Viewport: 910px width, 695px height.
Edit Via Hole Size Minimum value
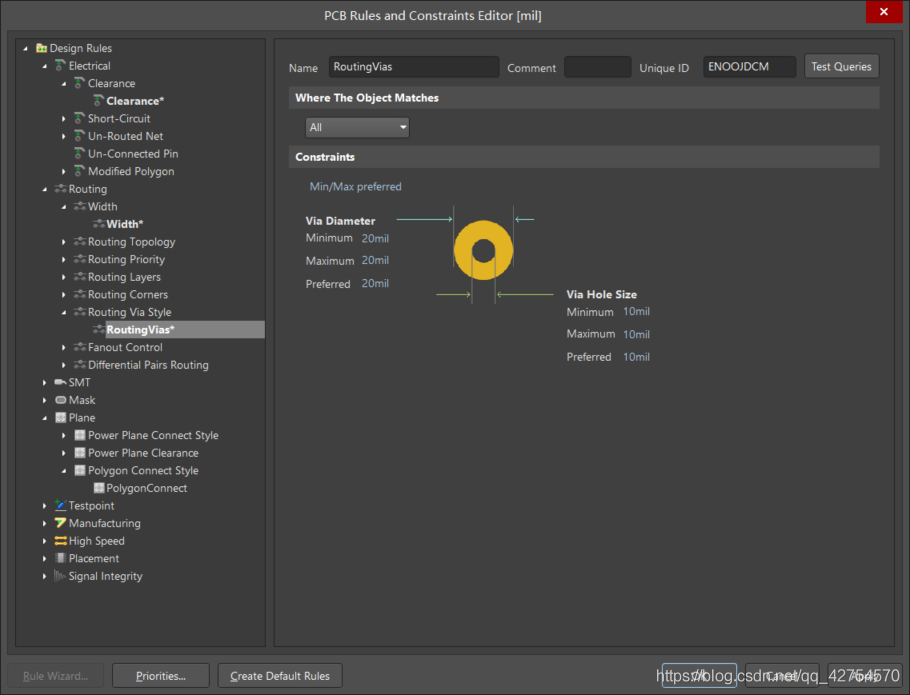point(636,312)
